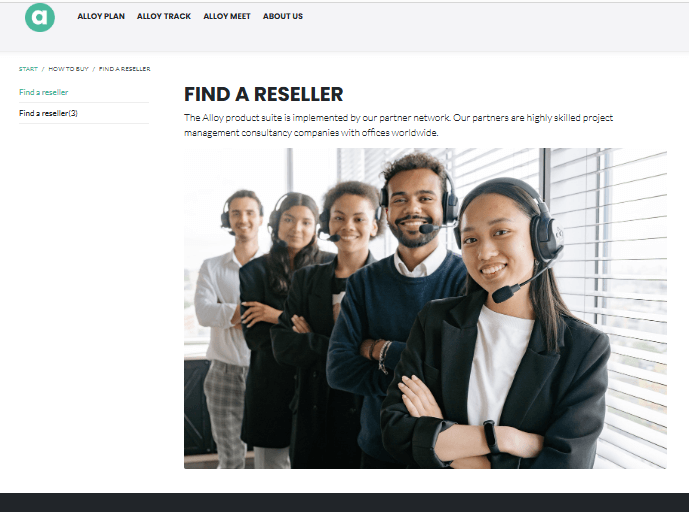
Task: Click the front woman's headset microphone
Action: coord(505,294)
